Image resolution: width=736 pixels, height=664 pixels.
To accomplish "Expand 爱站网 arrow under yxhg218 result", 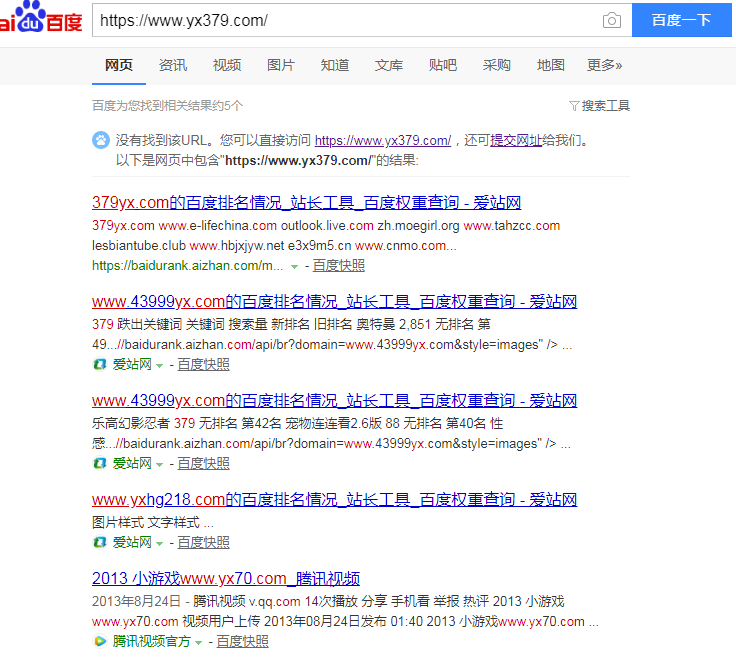I will point(159,544).
